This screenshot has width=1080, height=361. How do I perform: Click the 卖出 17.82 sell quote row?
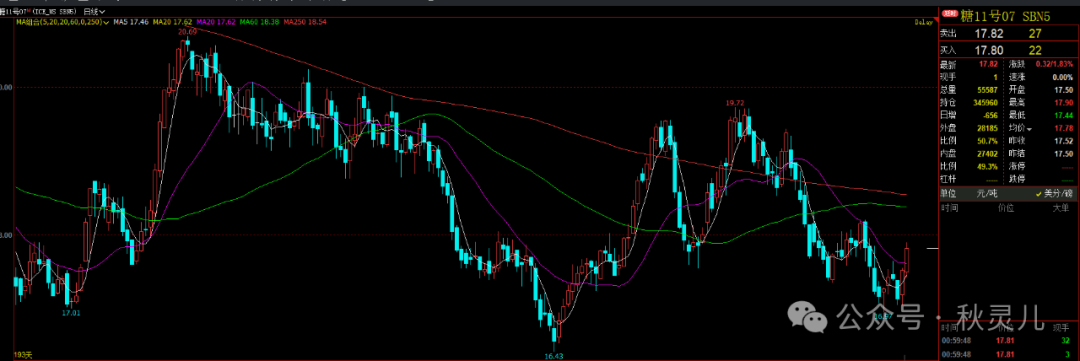tap(1008, 33)
